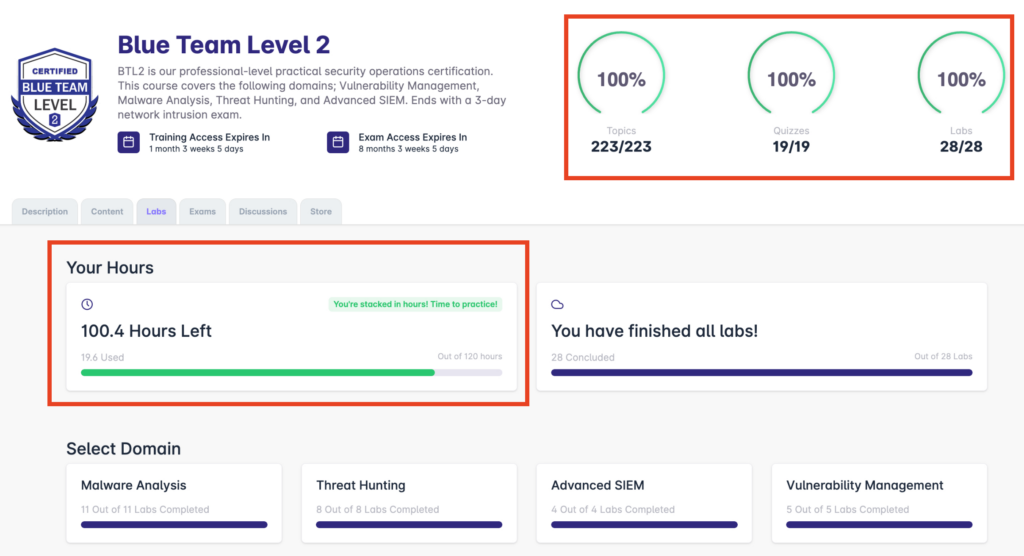Click the Labs 100% progress circle
Viewport: 1024px width, 556px height.
click(x=961, y=75)
